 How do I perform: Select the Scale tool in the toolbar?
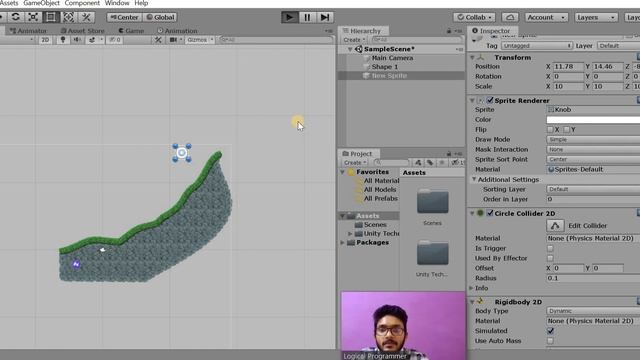33,17
